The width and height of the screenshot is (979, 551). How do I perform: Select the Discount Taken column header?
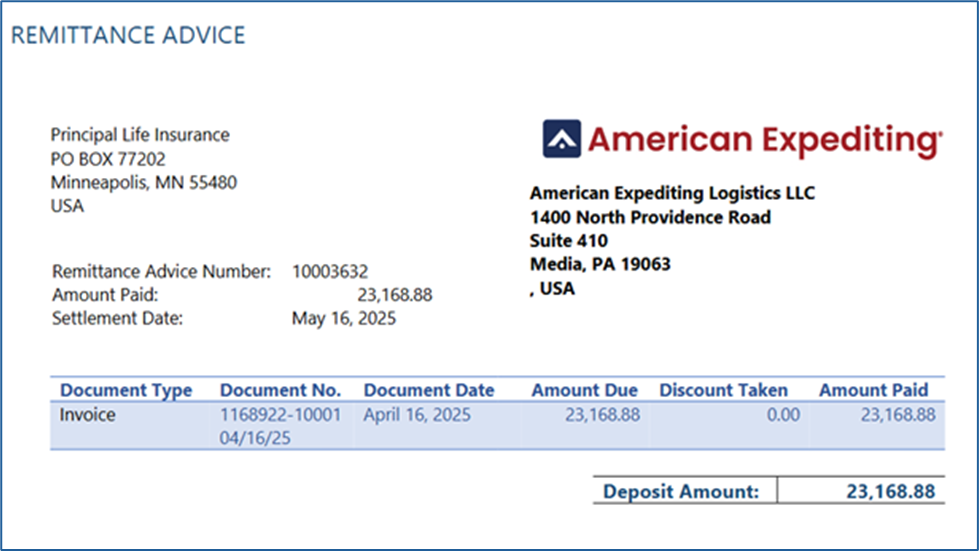point(724,391)
